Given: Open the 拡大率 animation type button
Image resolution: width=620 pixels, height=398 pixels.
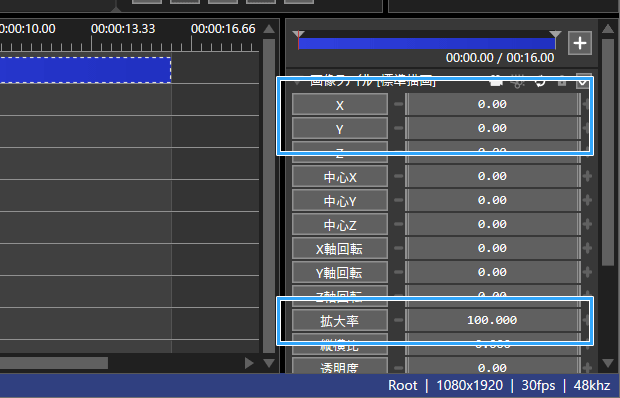Looking at the screenshot, I should (x=340, y=321).
